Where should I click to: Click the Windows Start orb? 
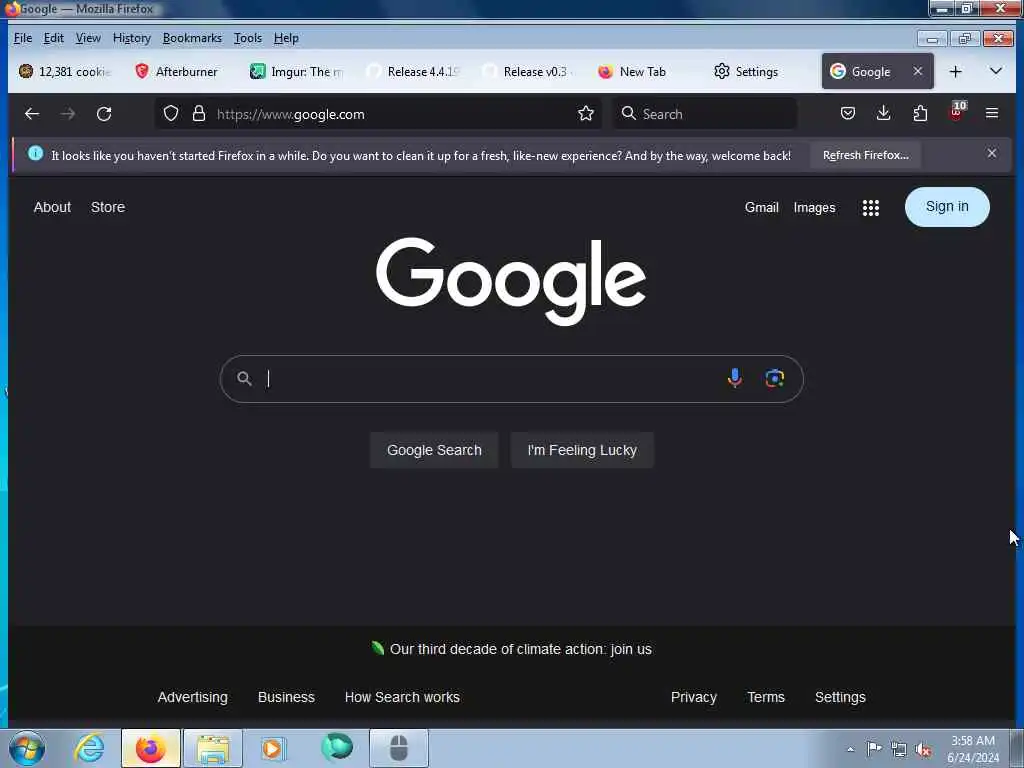point(27,748)
